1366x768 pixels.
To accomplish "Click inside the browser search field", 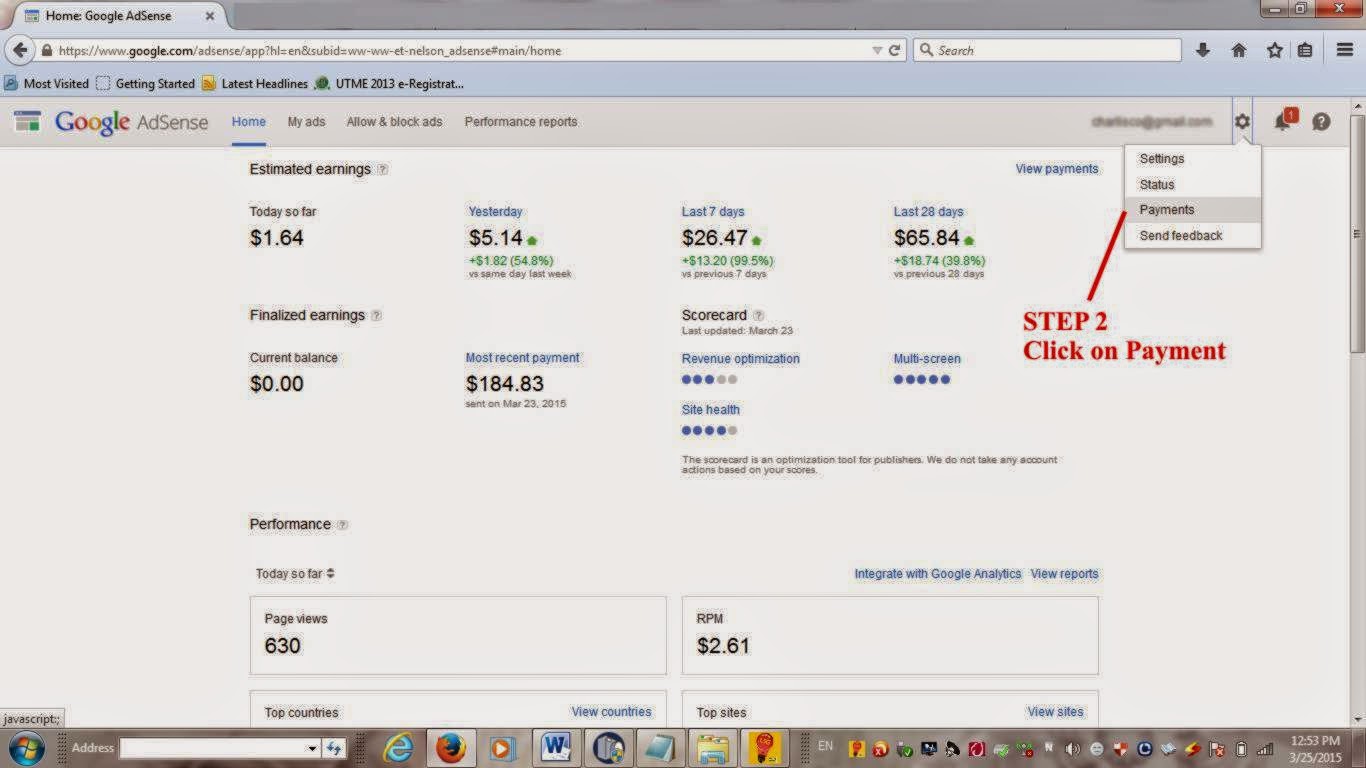I will 1010,49.
